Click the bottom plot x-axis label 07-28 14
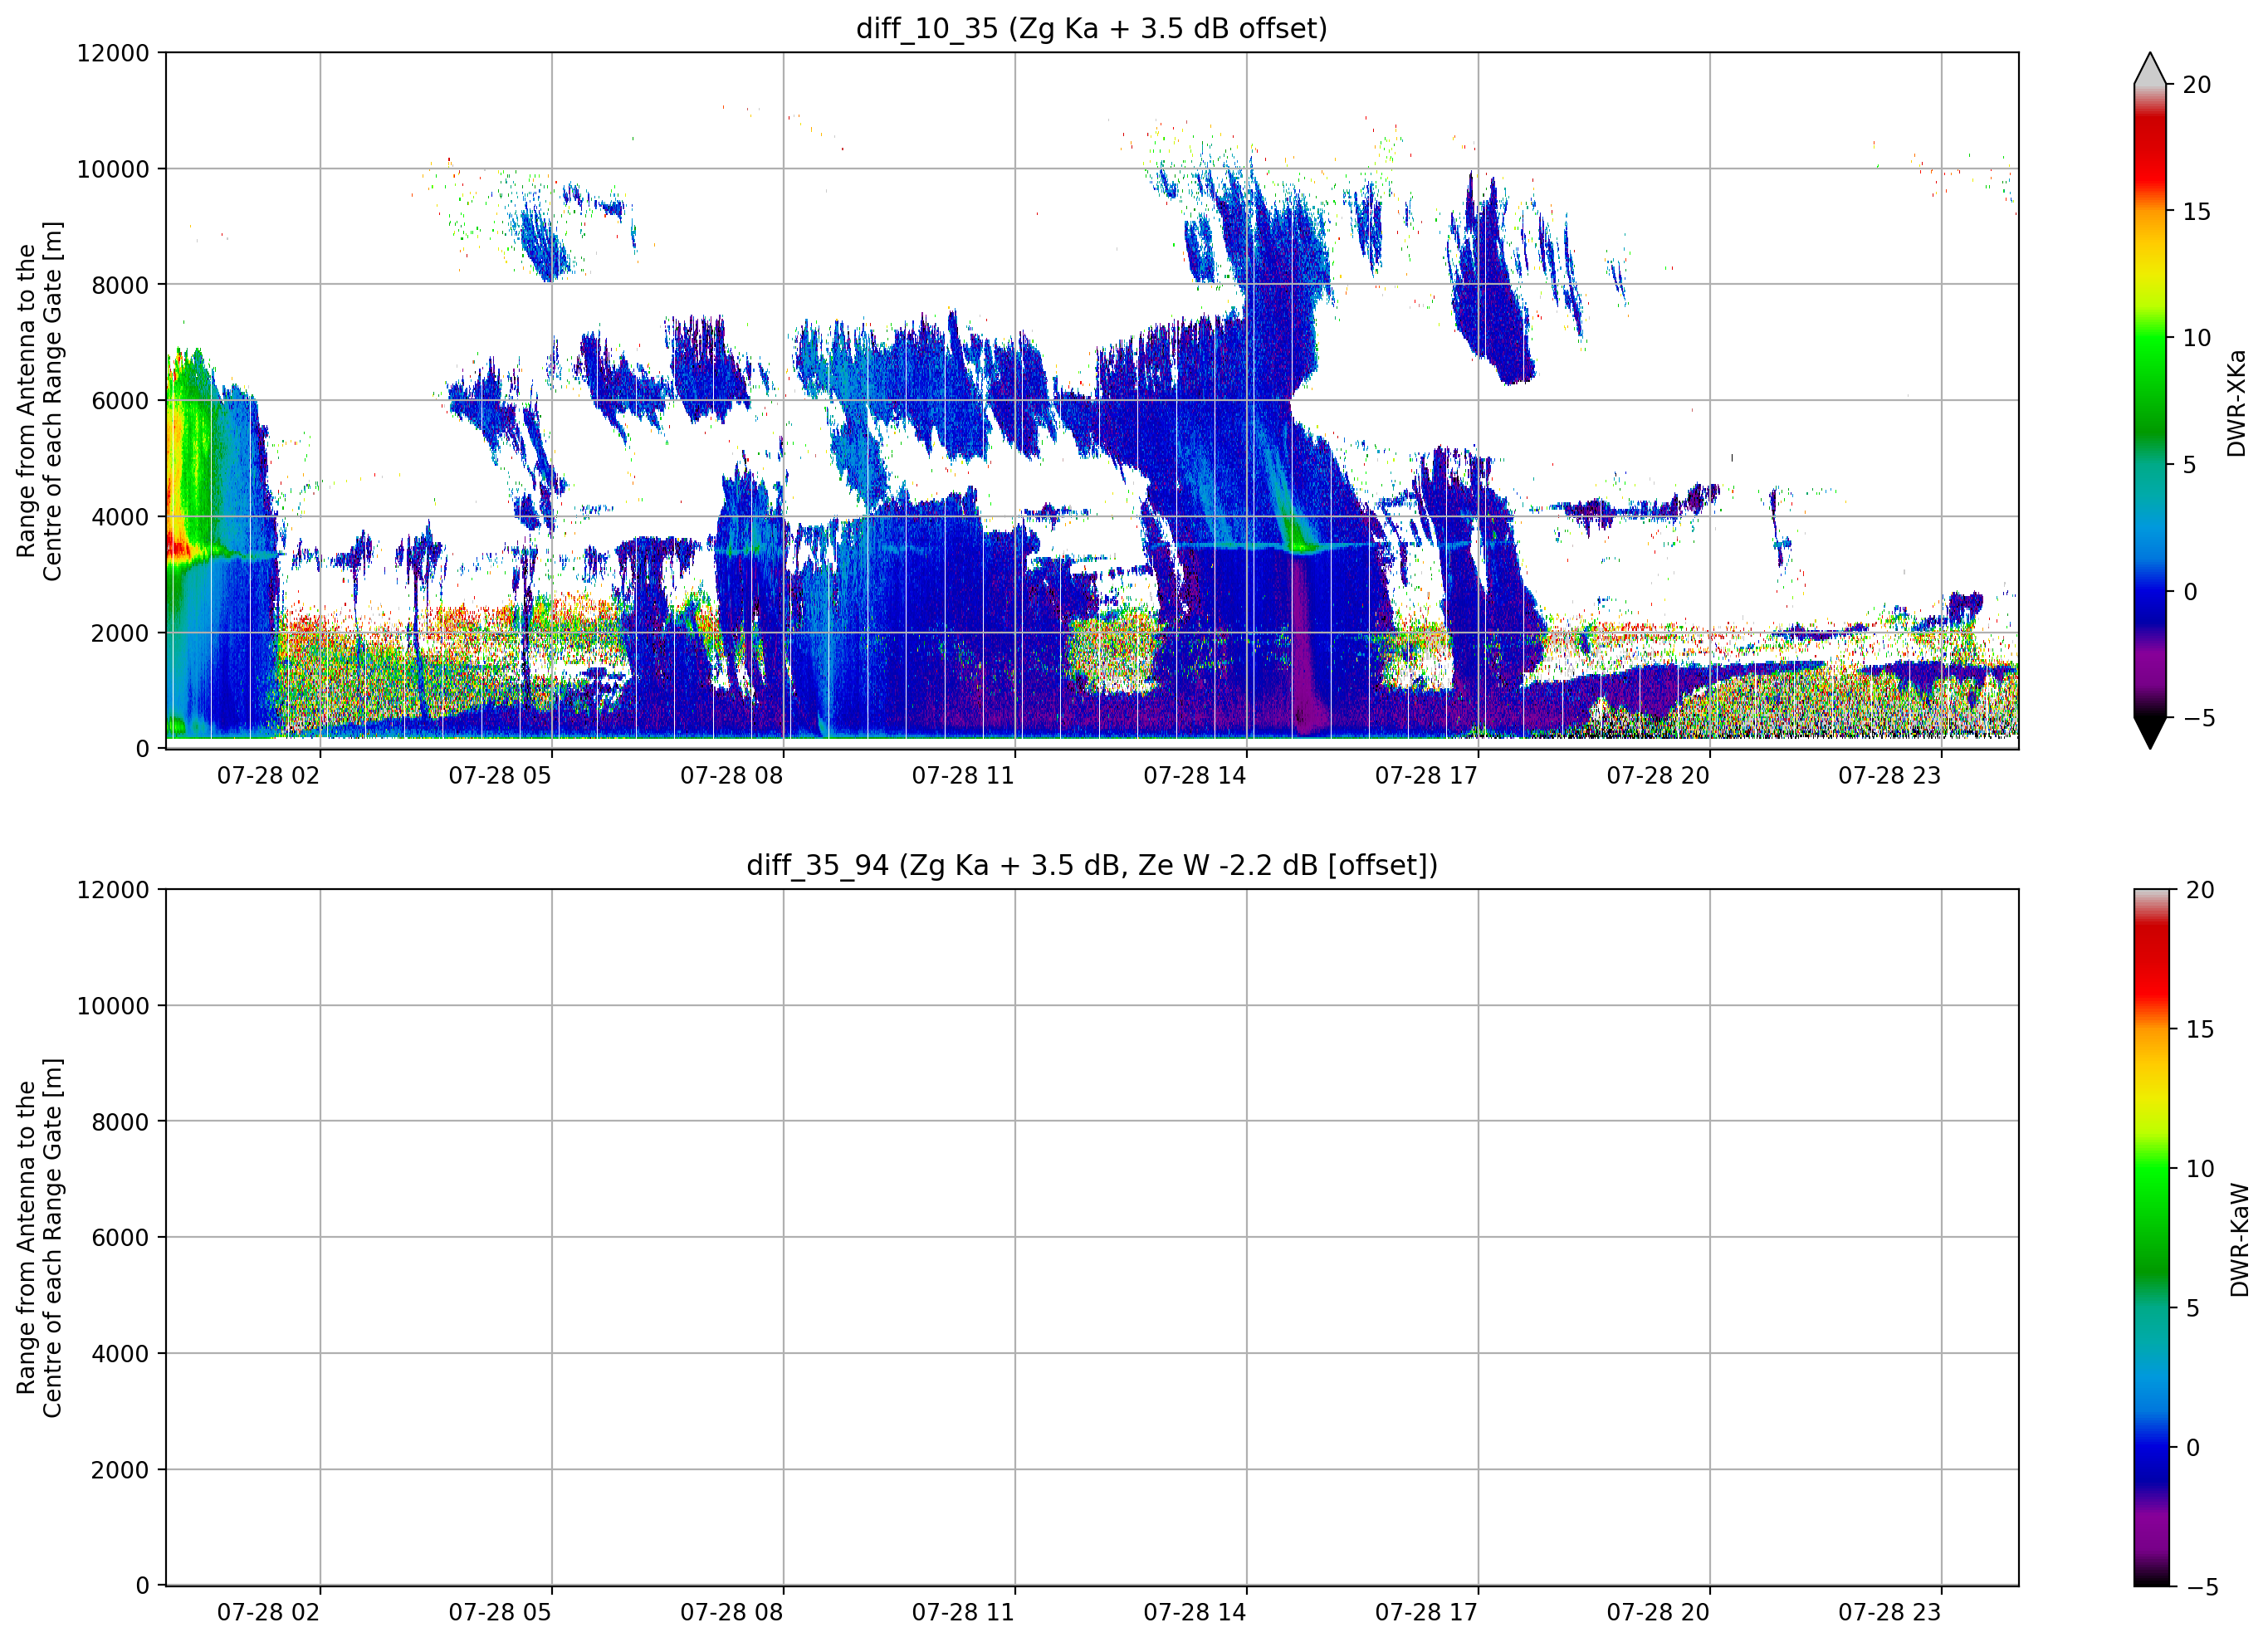2268x1642 pixels. tap(1195, 1612)
